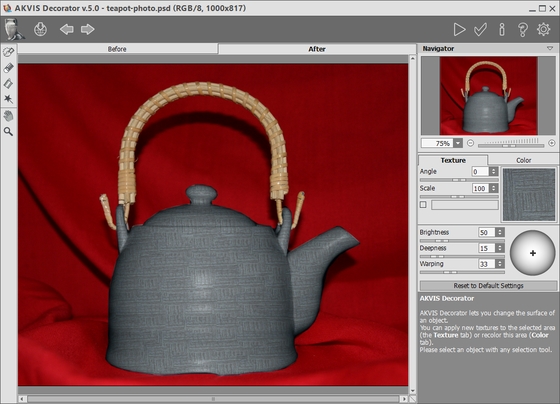Screen dimensions: 560x404
Task: Collapse the Navigator panel arrow
Action: [550, 48]
